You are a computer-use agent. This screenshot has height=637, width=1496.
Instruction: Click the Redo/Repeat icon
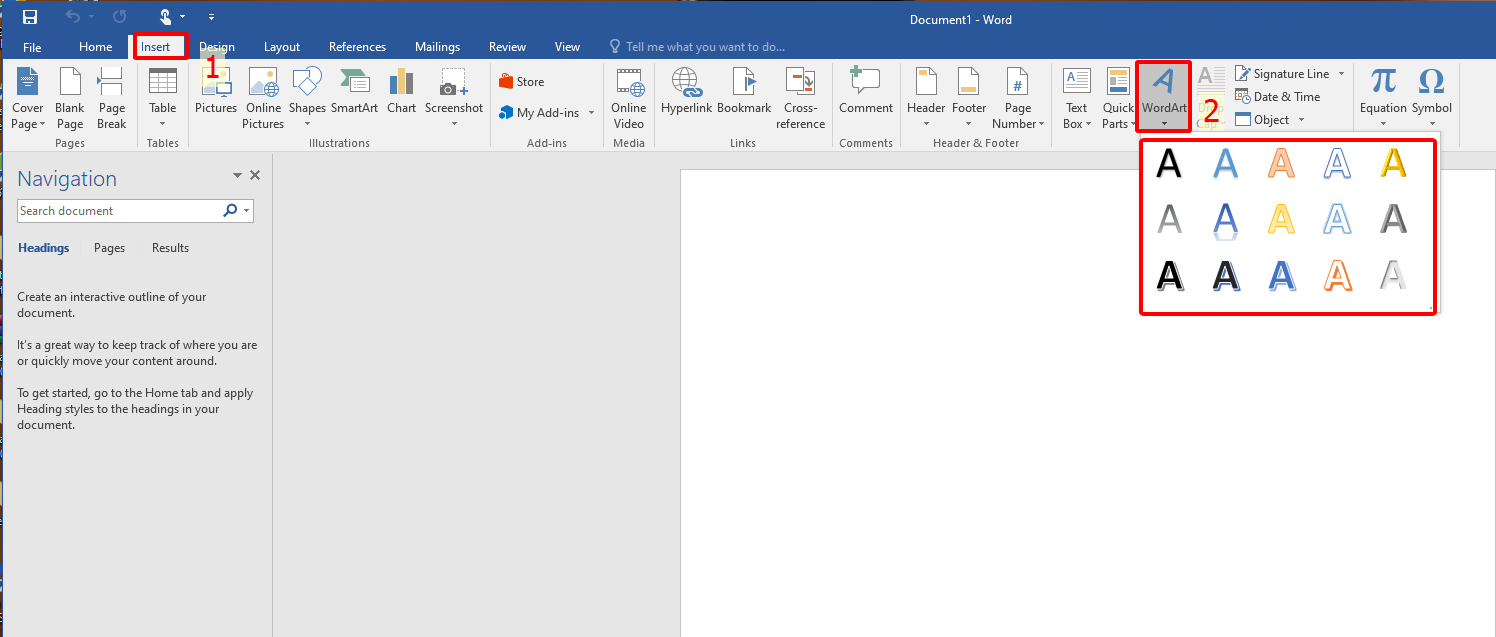120,17
